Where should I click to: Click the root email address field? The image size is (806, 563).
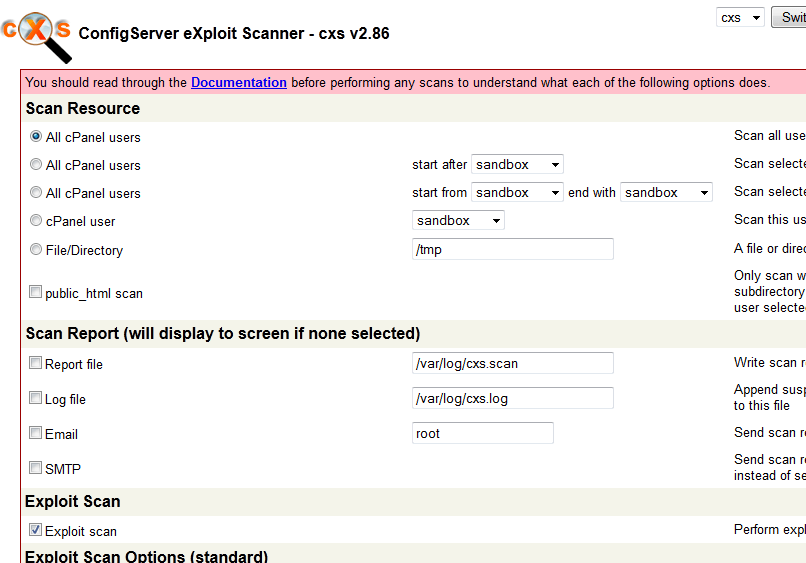[x=483, y=433]
